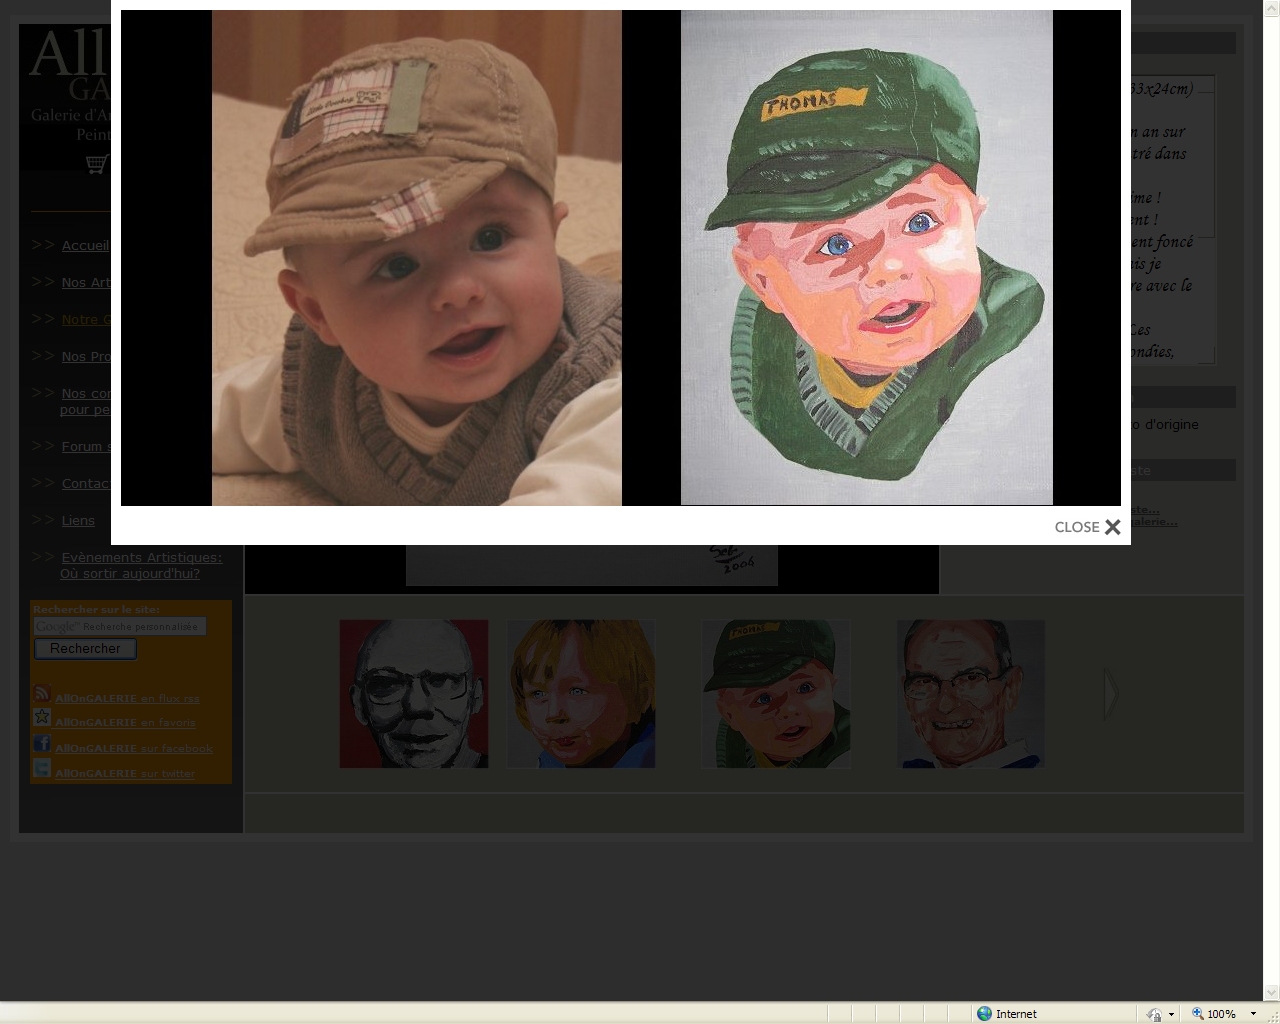Open the Liens menu item
1280x1024 pixels.
tap(78, 520)
